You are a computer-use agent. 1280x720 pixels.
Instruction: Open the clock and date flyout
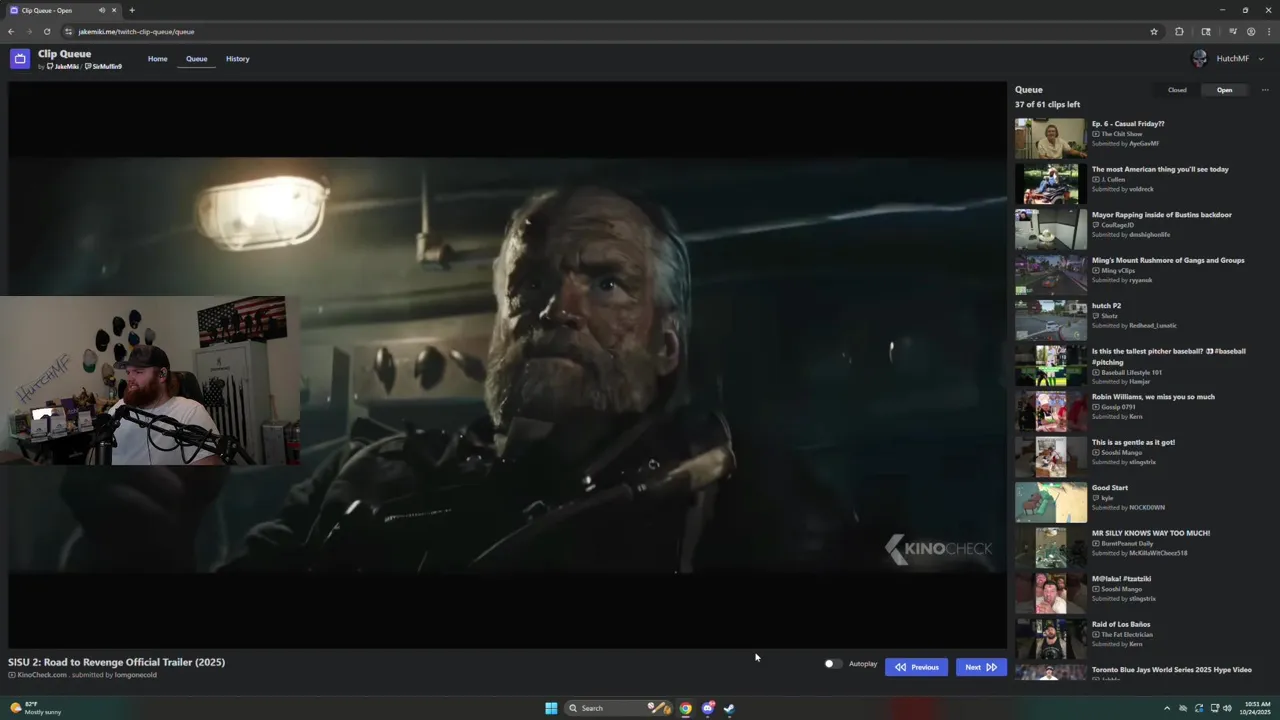pyautogui.click(x=1254, y=708)
